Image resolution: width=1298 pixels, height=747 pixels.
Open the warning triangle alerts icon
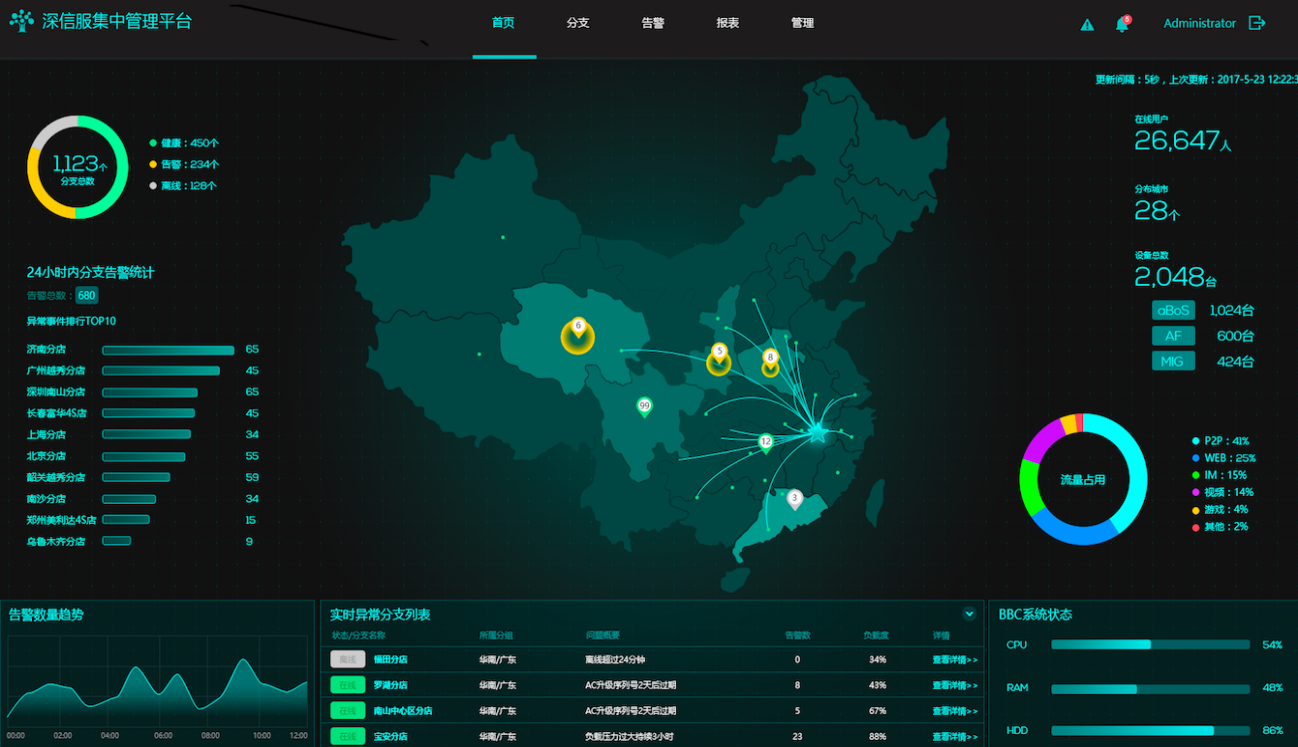1087,25
